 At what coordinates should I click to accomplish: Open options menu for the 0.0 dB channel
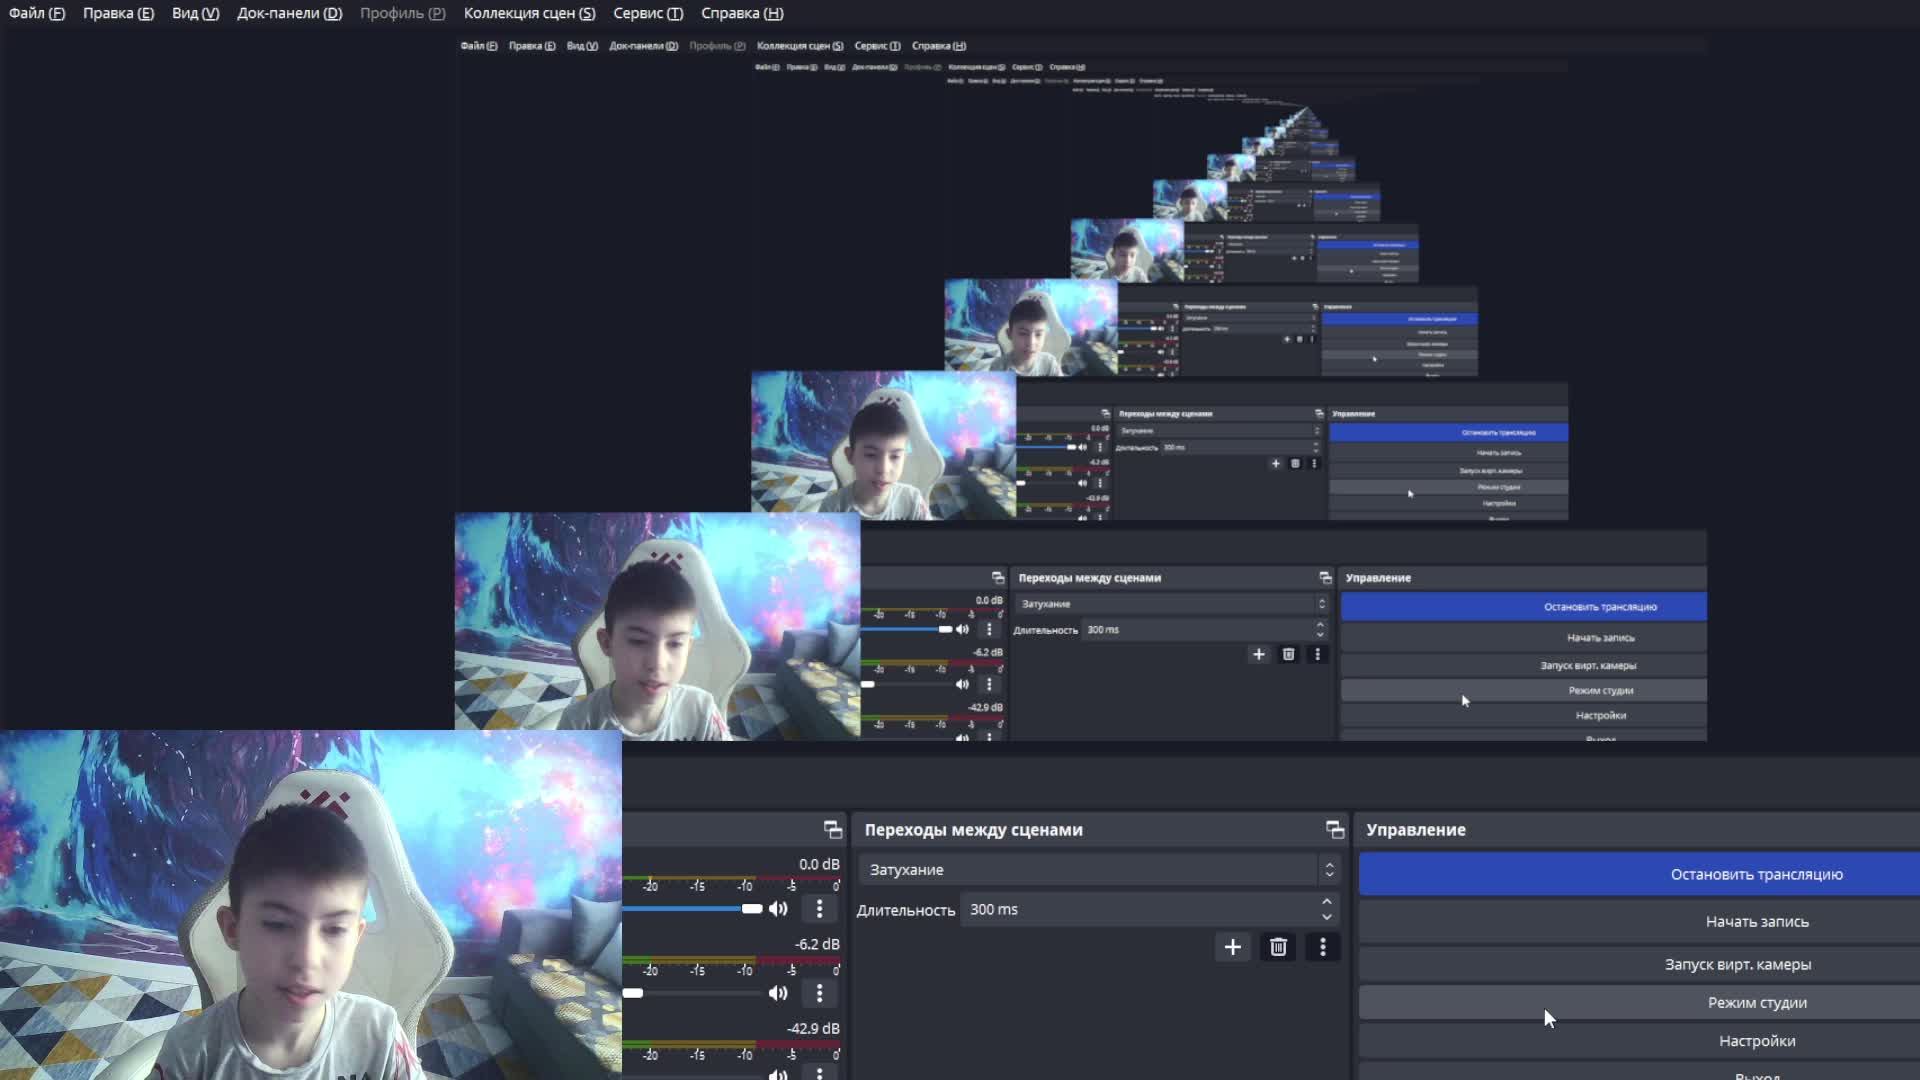(x=819, y=908)
